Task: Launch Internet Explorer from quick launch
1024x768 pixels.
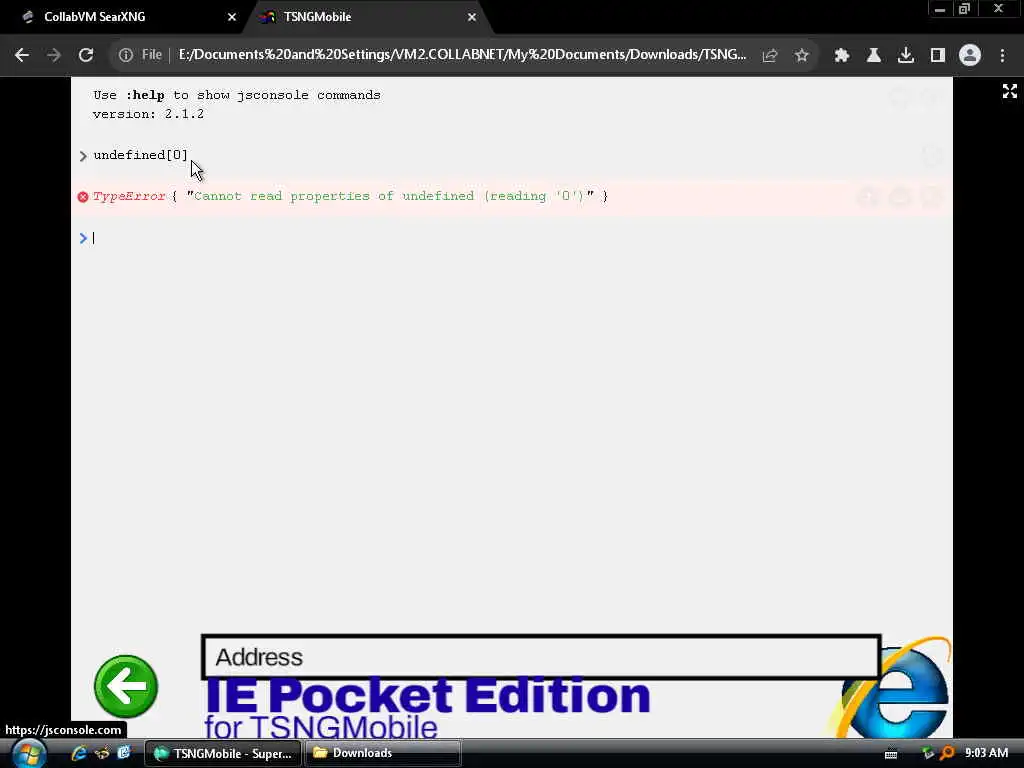Action: [79, 753]
